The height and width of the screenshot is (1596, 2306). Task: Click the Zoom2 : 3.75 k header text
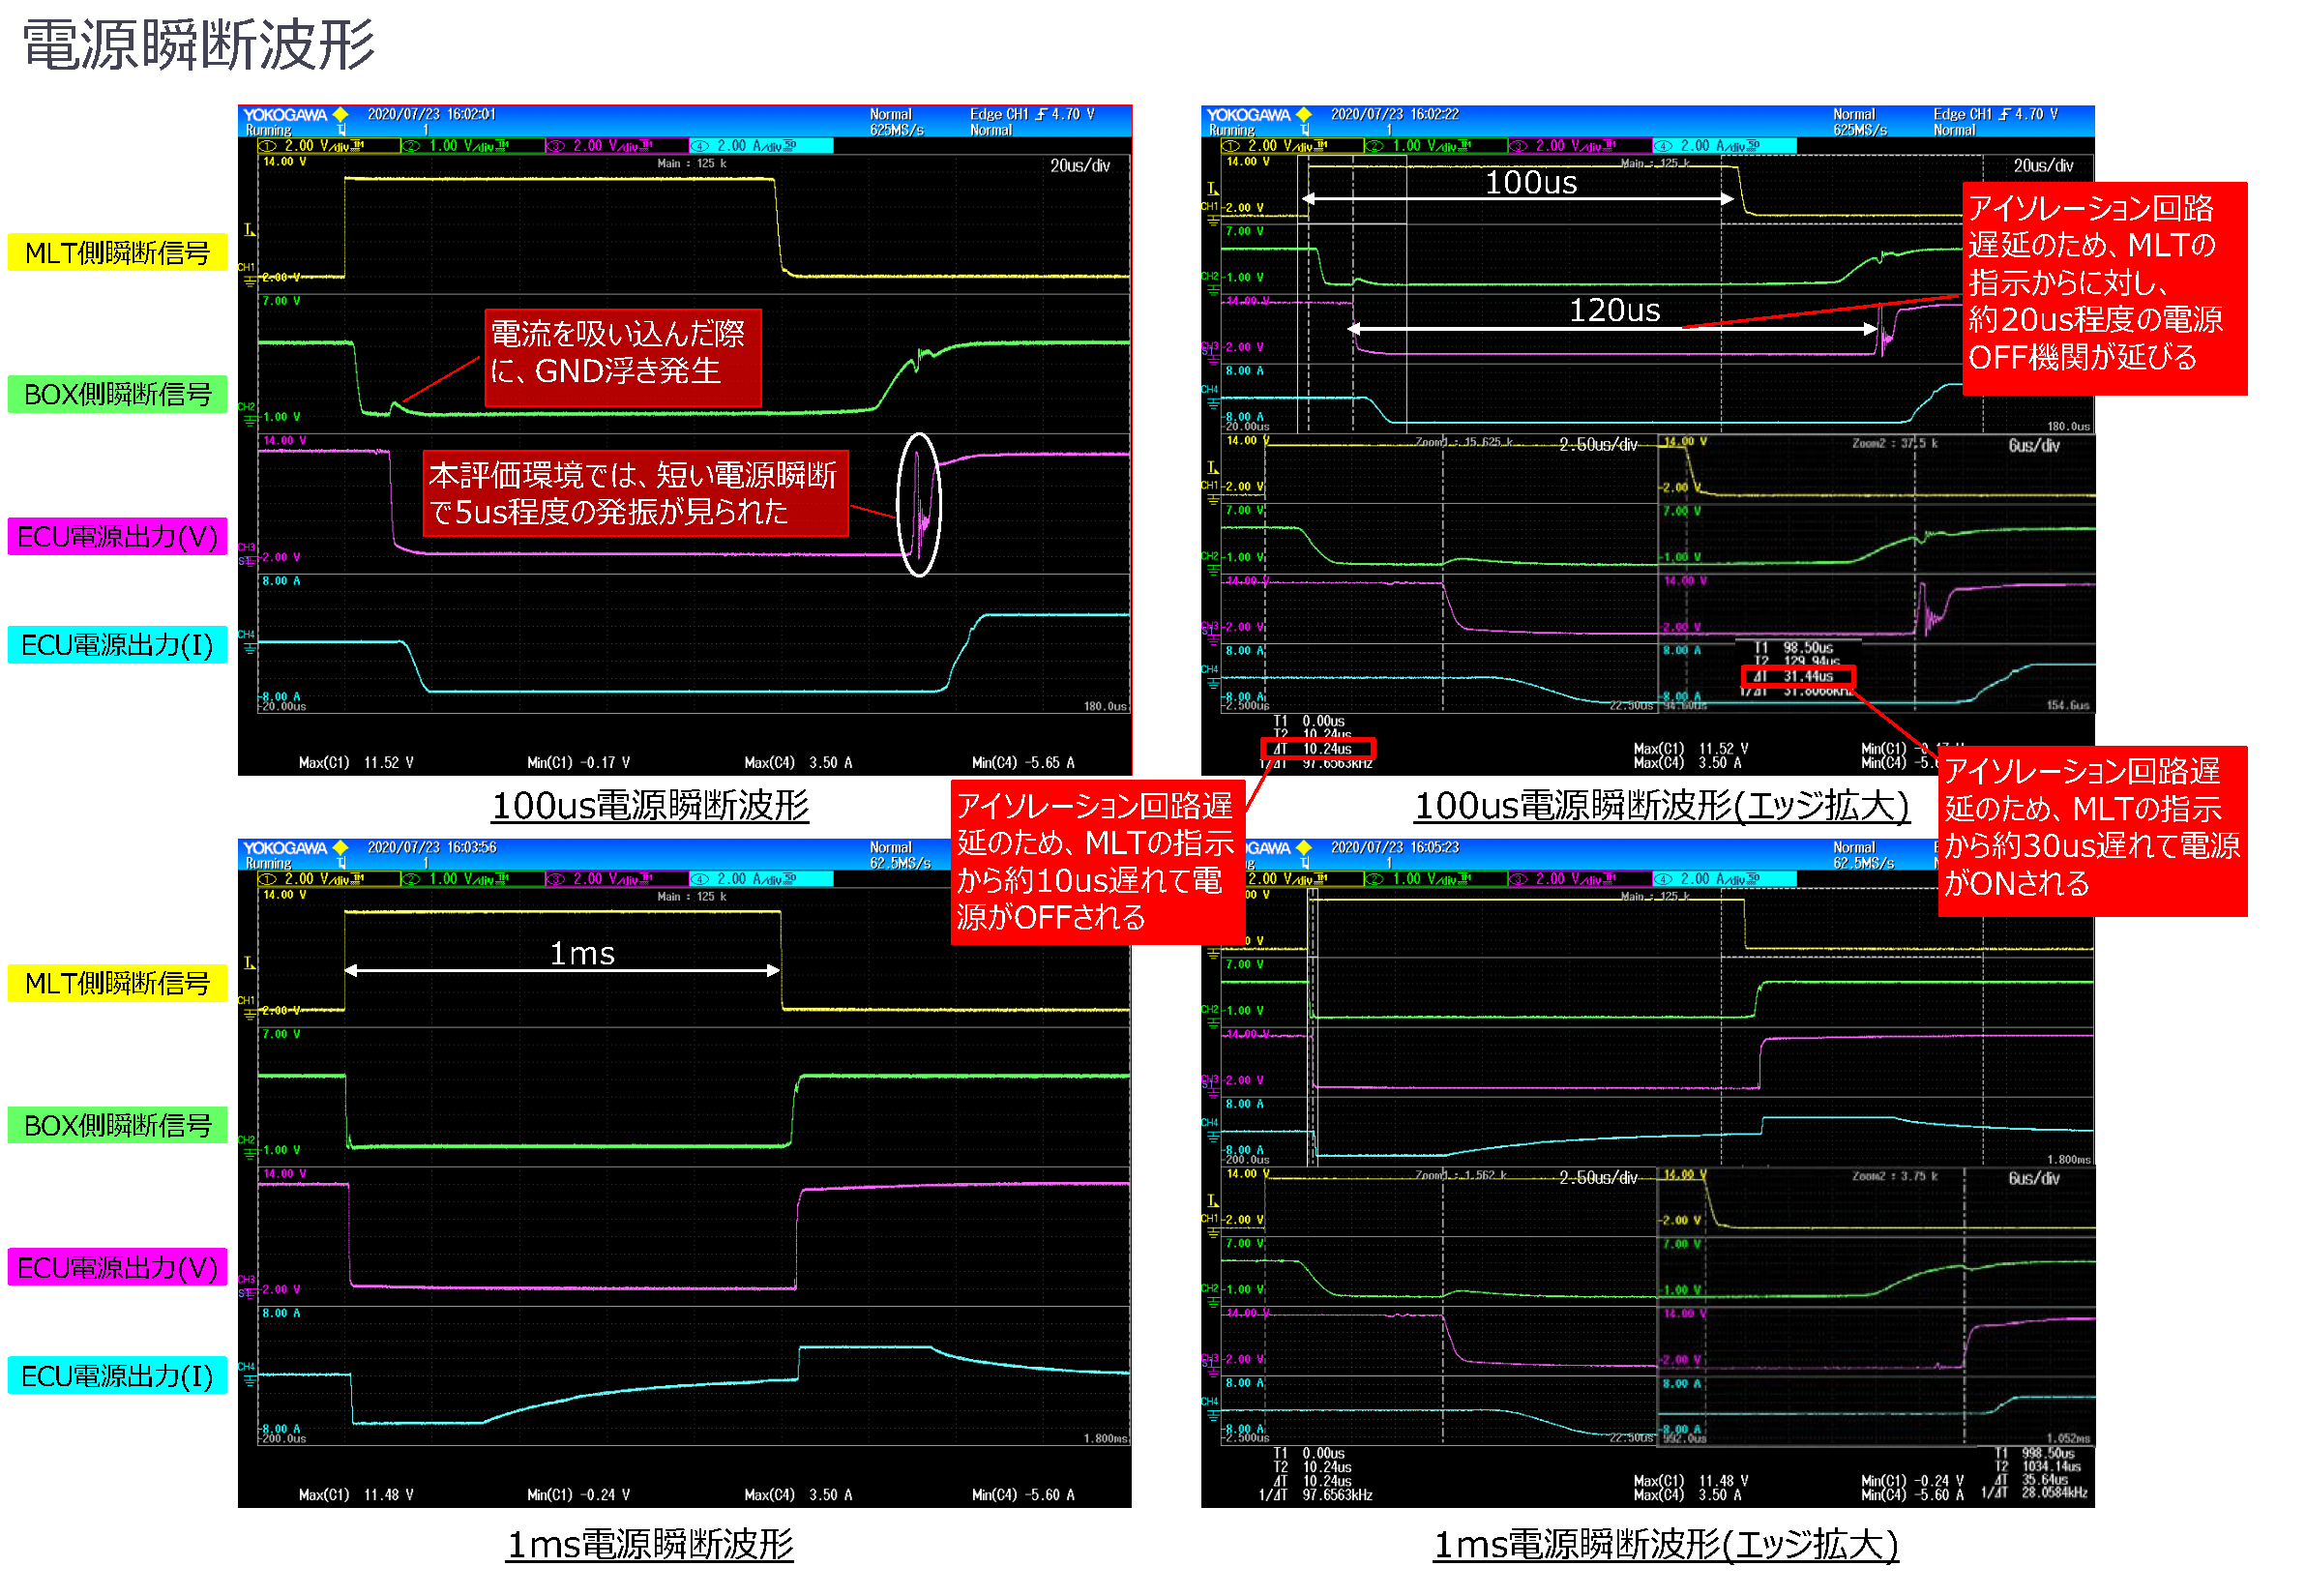coord(1894,1176)
